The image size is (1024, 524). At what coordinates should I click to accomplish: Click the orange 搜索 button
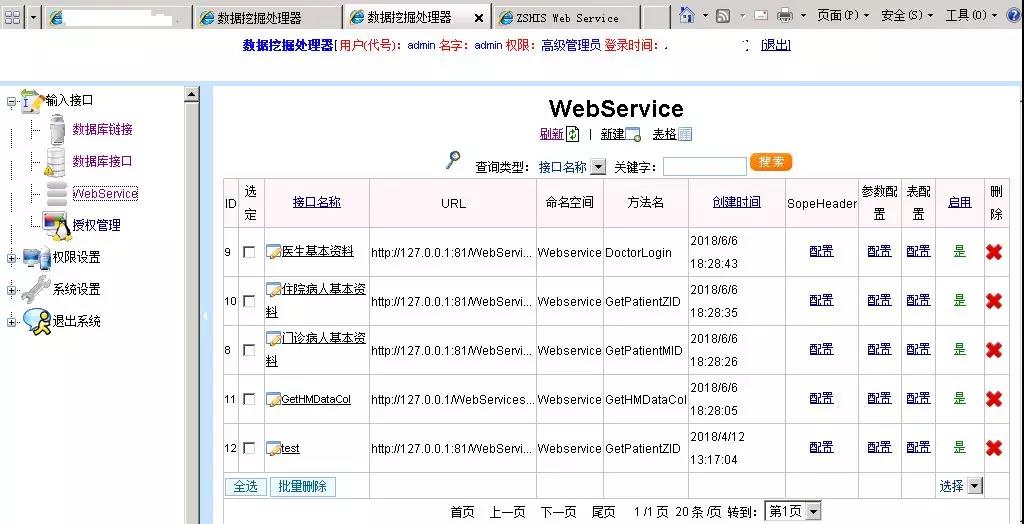click(771, 162)
